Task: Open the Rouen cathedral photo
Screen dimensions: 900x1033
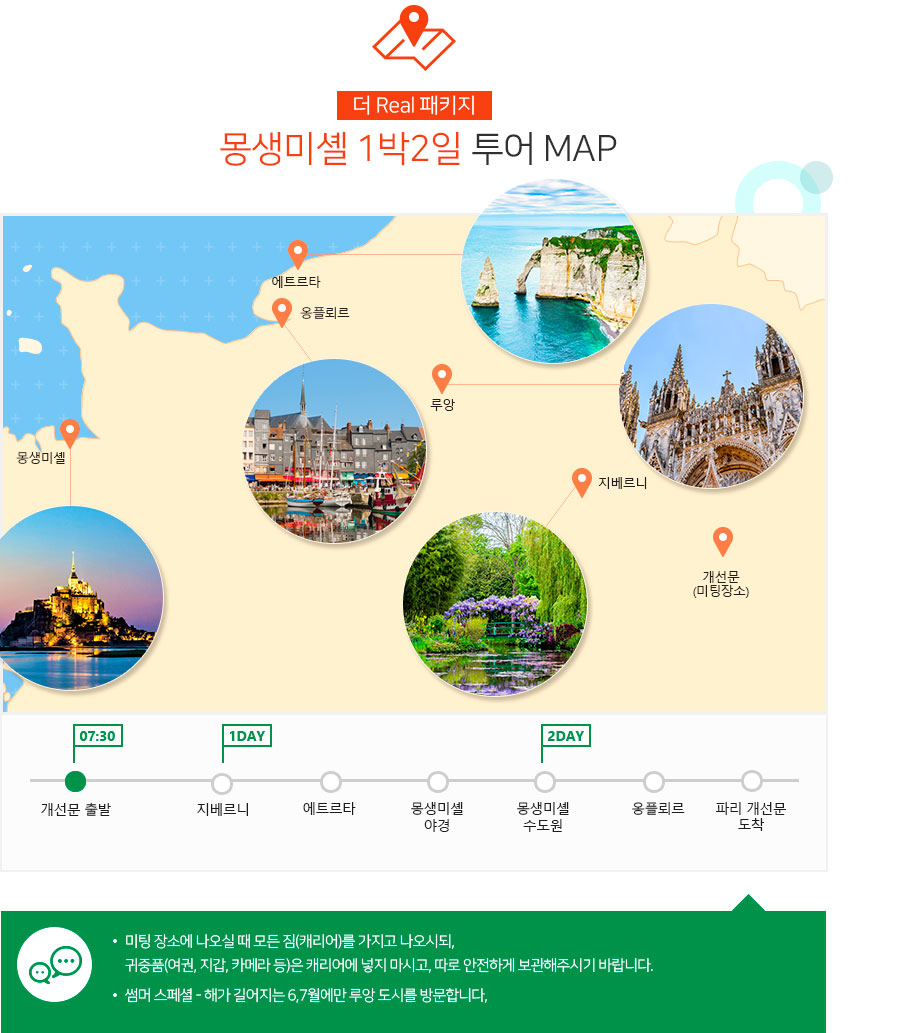Action: point(712,396)
